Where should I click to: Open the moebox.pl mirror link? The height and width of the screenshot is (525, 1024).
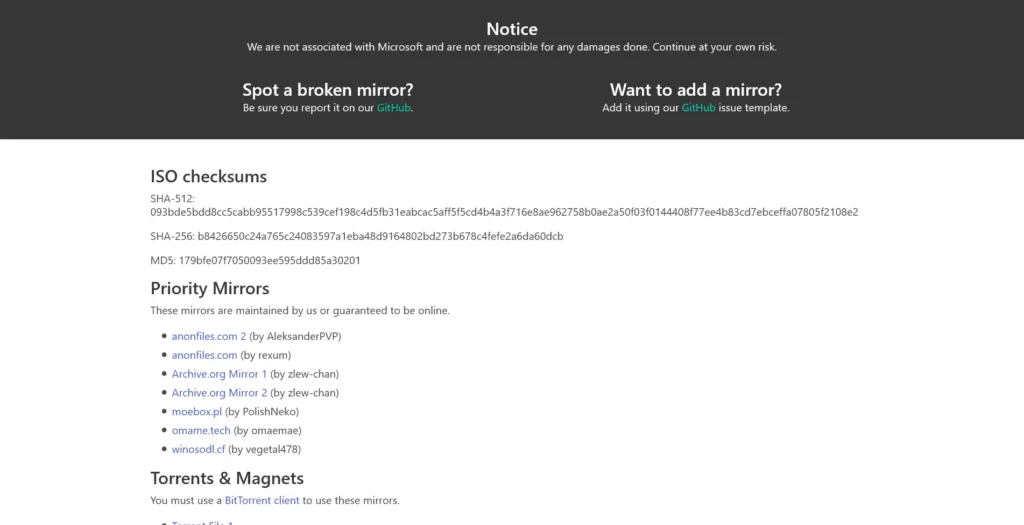[x=196, y=411]
